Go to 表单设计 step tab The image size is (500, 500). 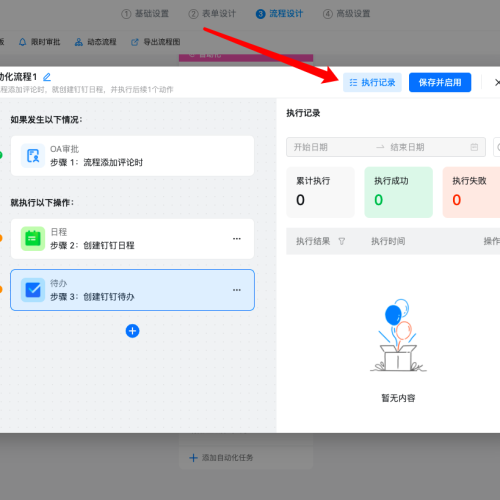coord(212,14)
